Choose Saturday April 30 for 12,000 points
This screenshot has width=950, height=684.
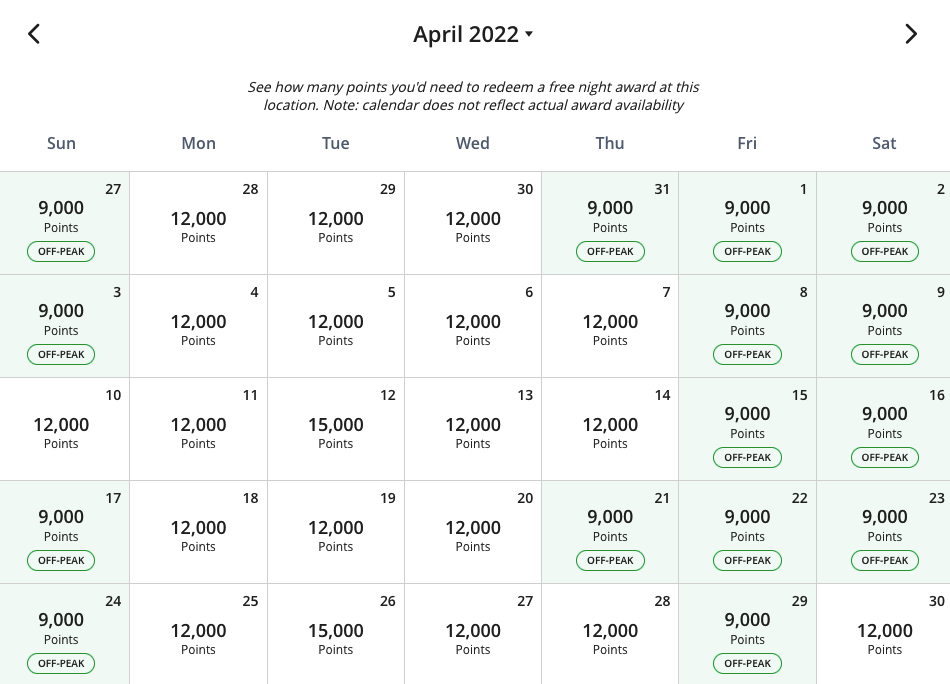pyautogui.click(x=883, y=634)
